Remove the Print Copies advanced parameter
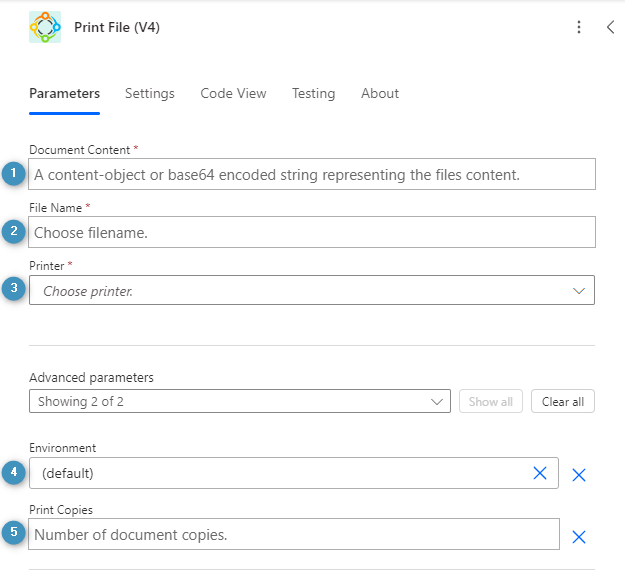625x582 pixels. coord(579,537)
